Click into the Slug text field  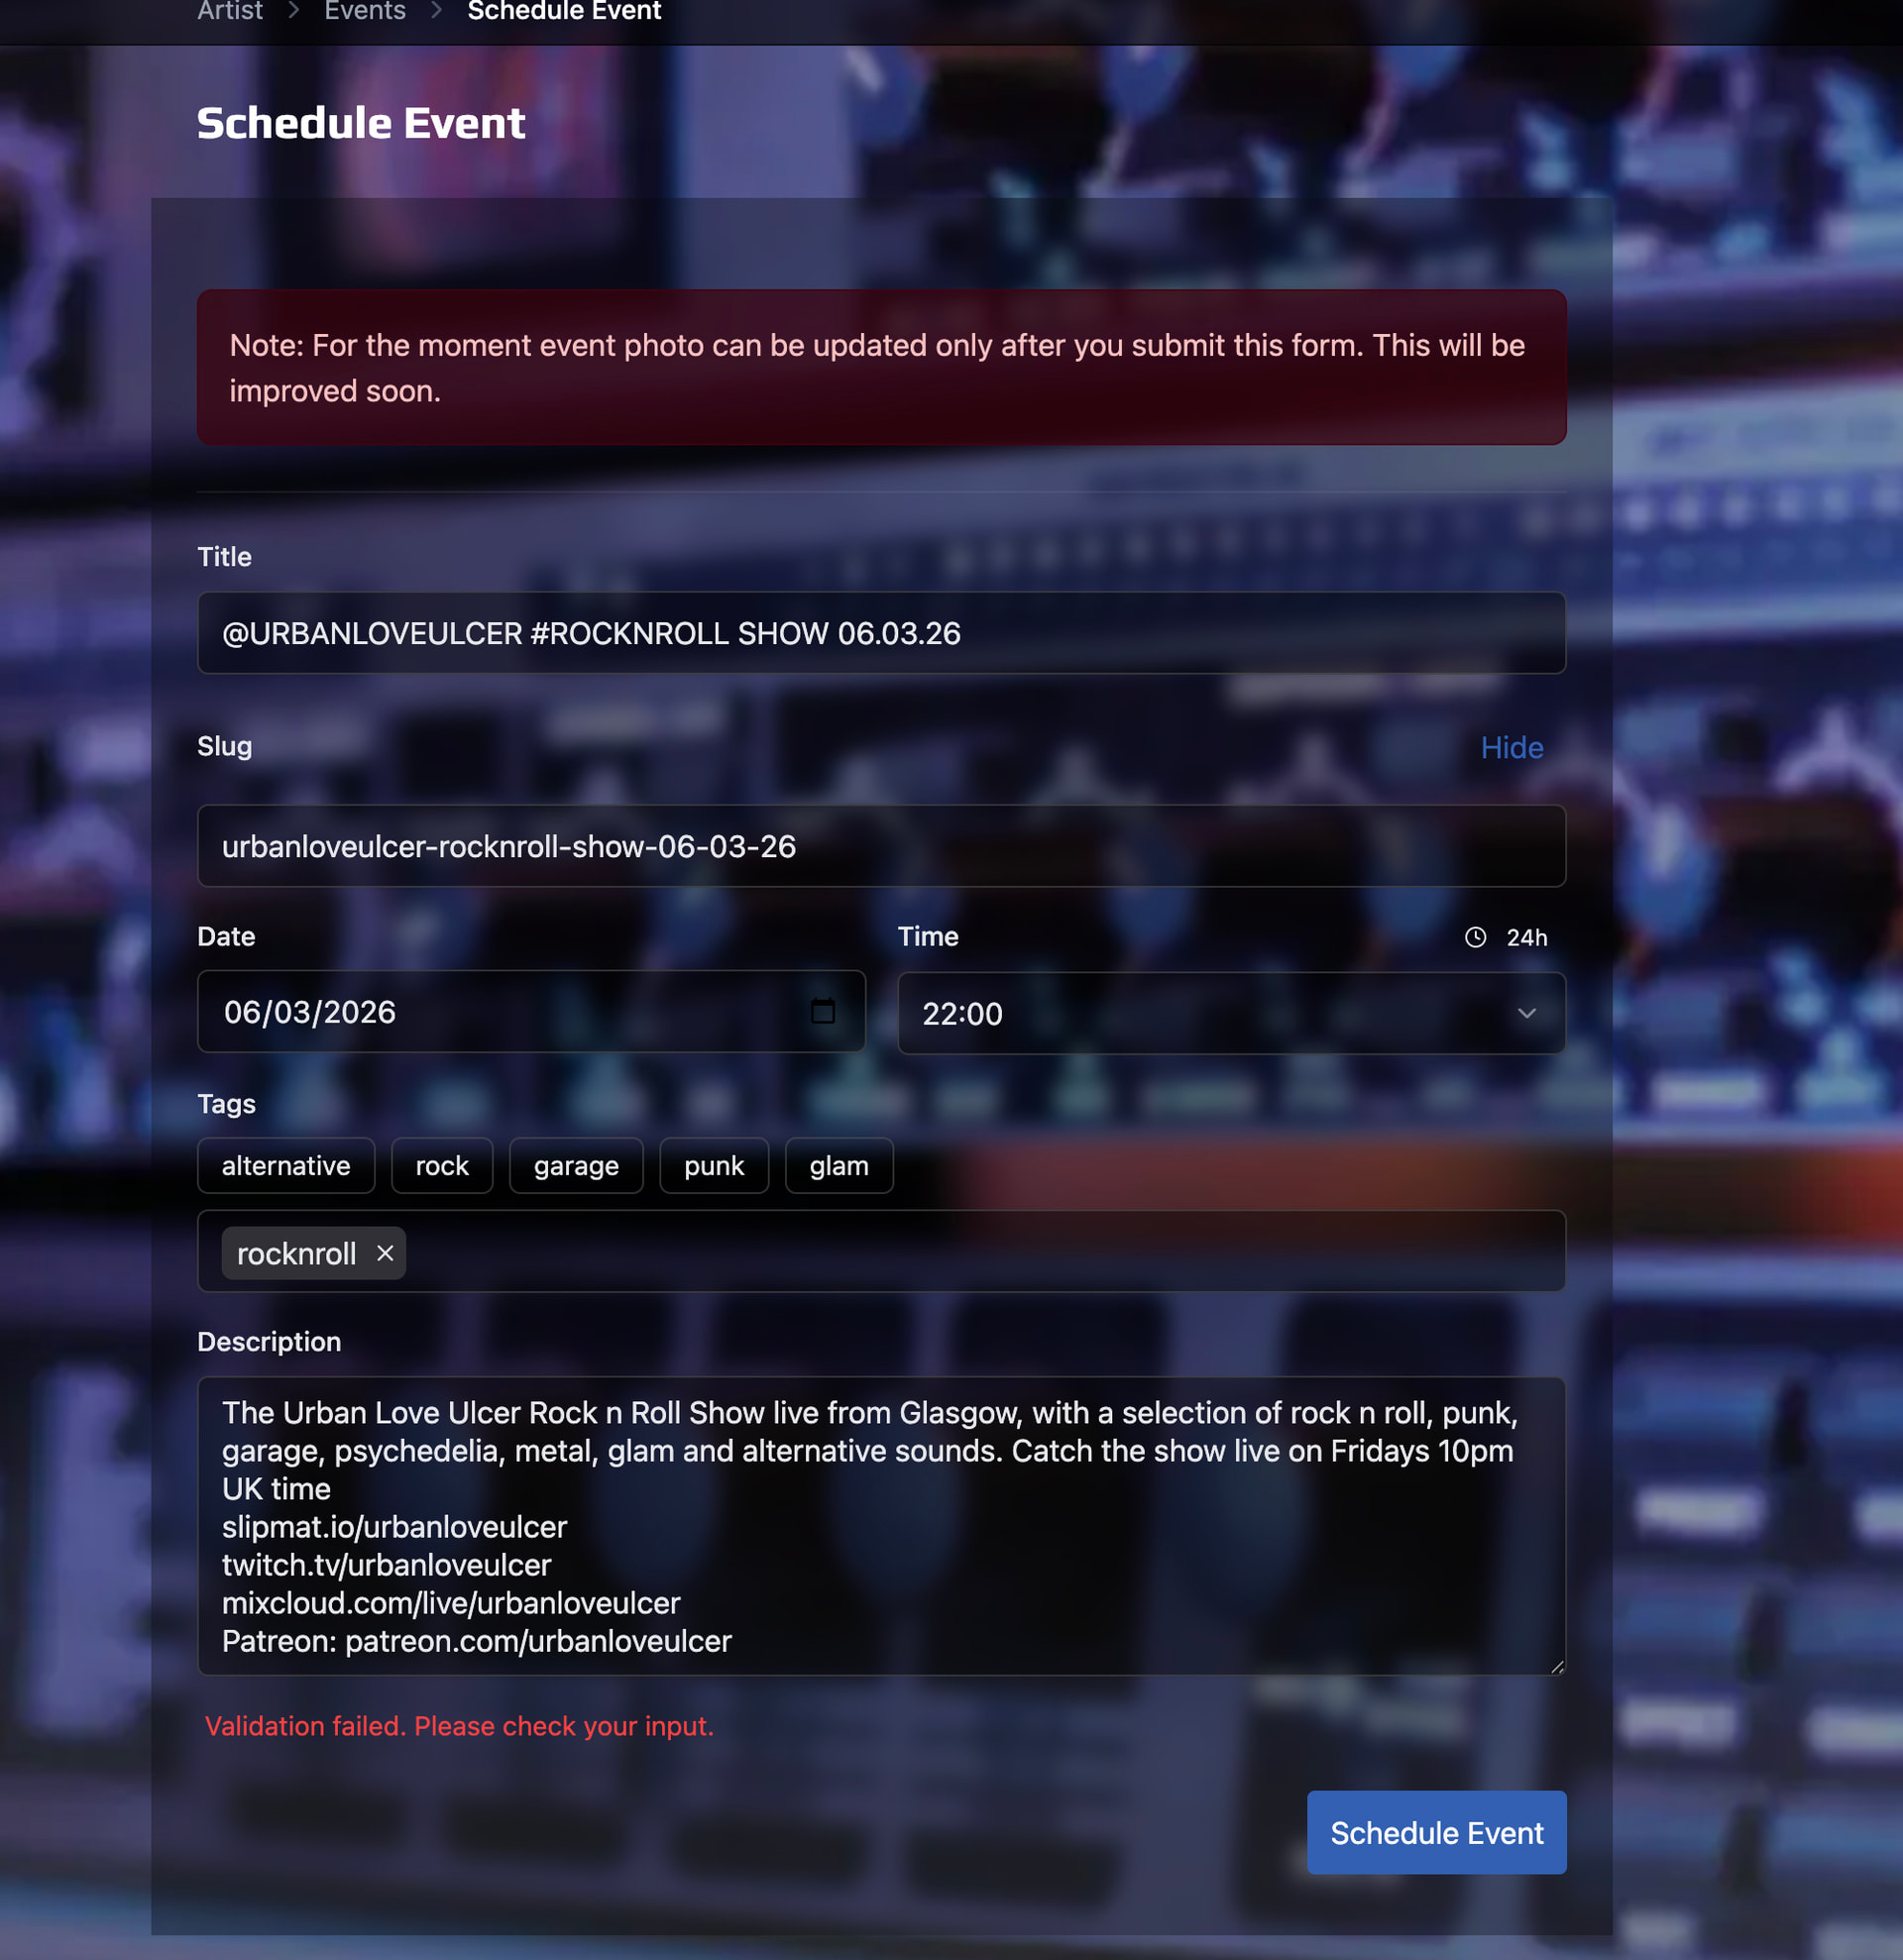click(x=880, y=846)
